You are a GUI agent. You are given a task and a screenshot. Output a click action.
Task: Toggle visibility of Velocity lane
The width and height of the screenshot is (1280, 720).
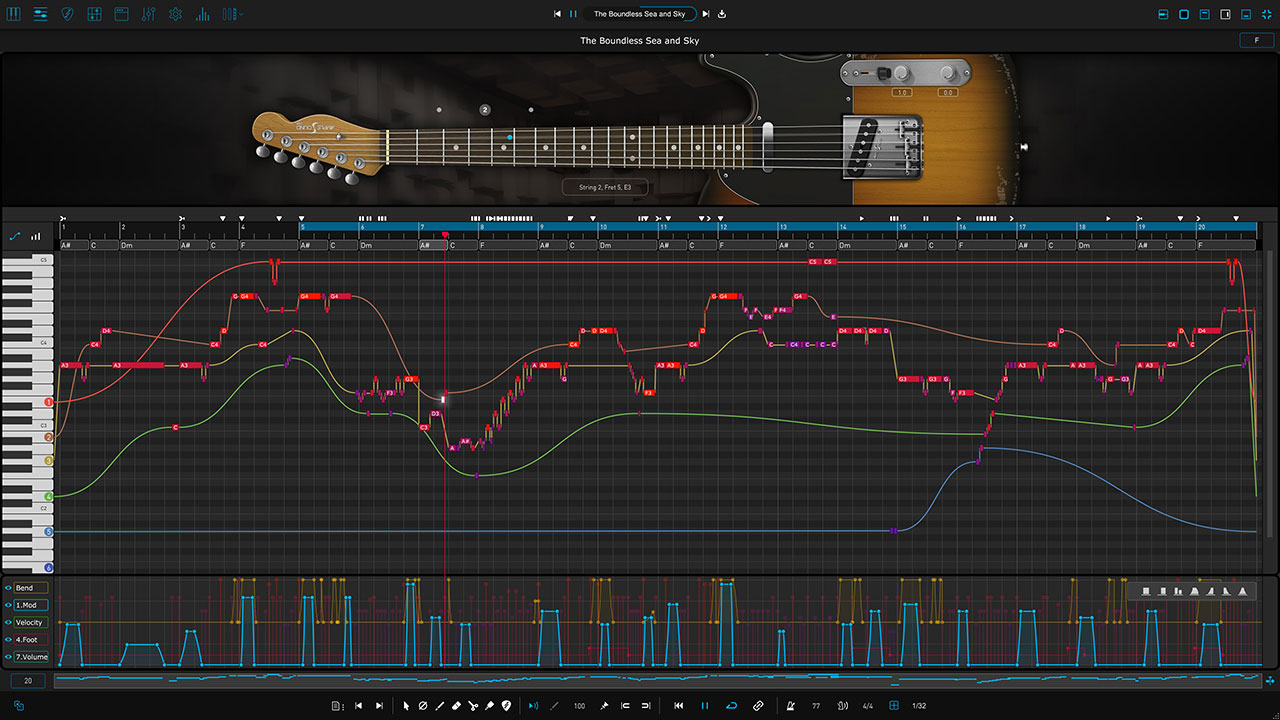[x=8, y=622]
